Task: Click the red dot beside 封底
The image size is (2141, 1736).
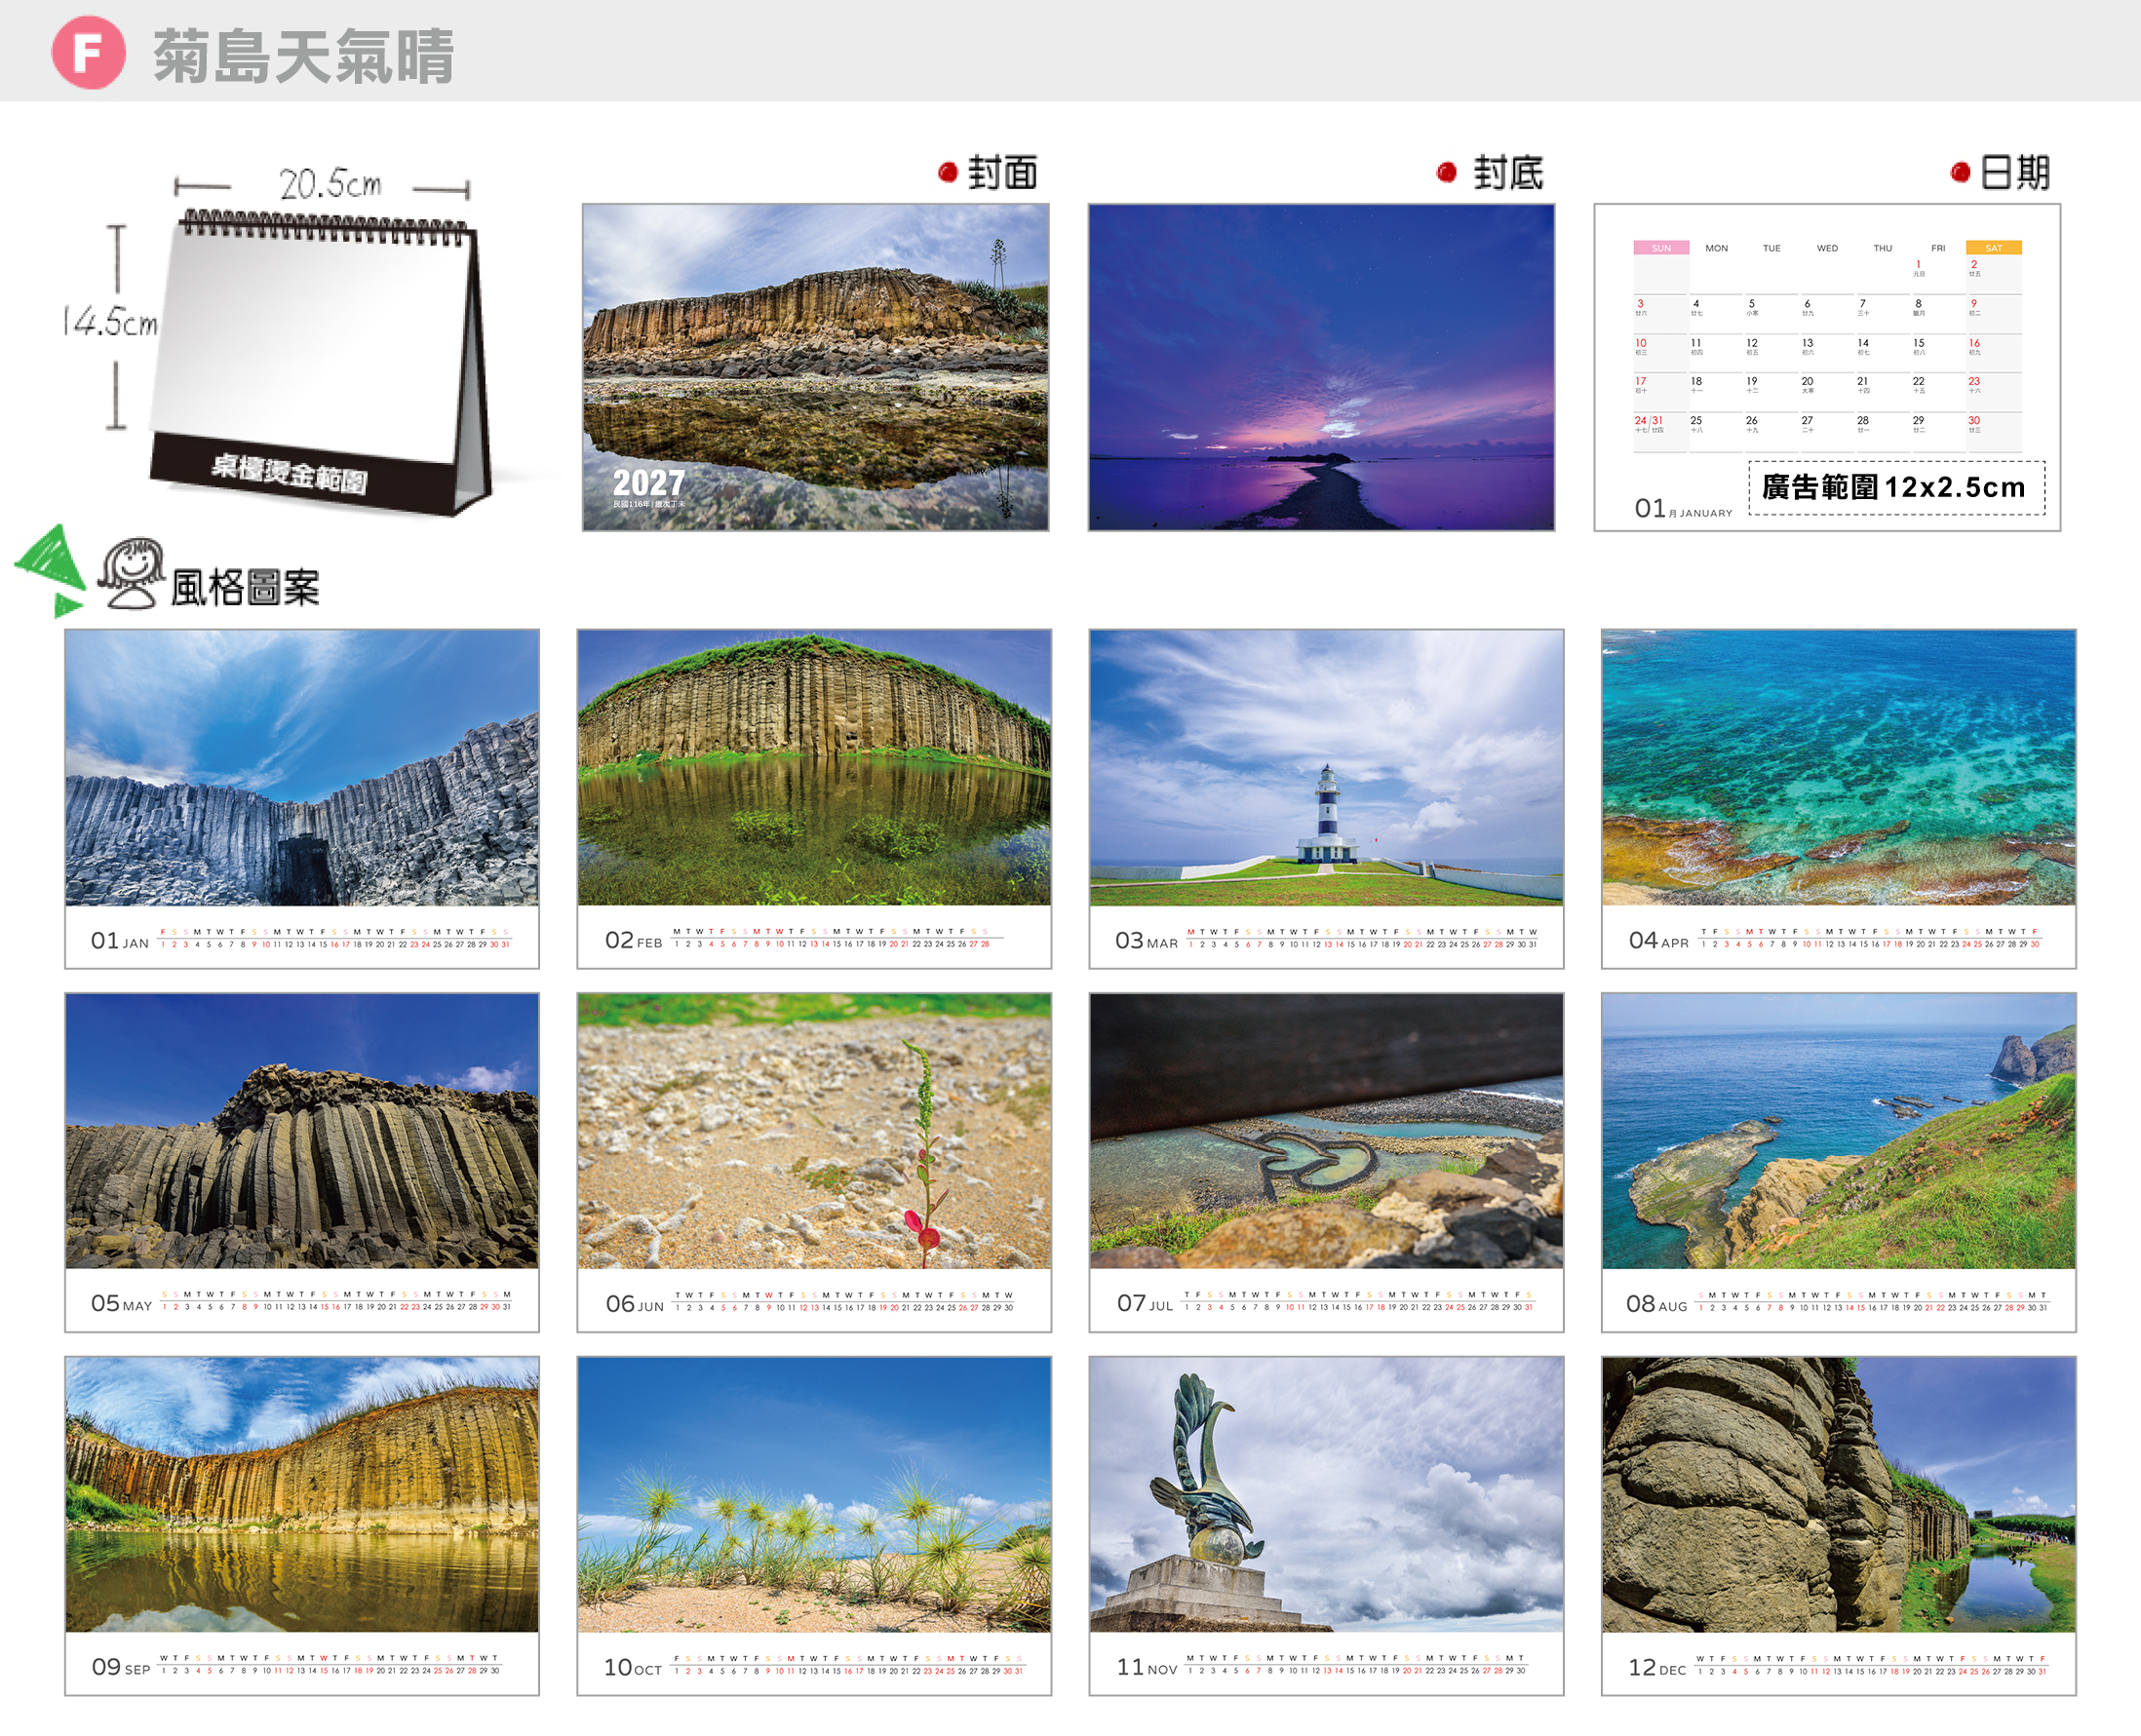Action: [x=1446, y=172]
